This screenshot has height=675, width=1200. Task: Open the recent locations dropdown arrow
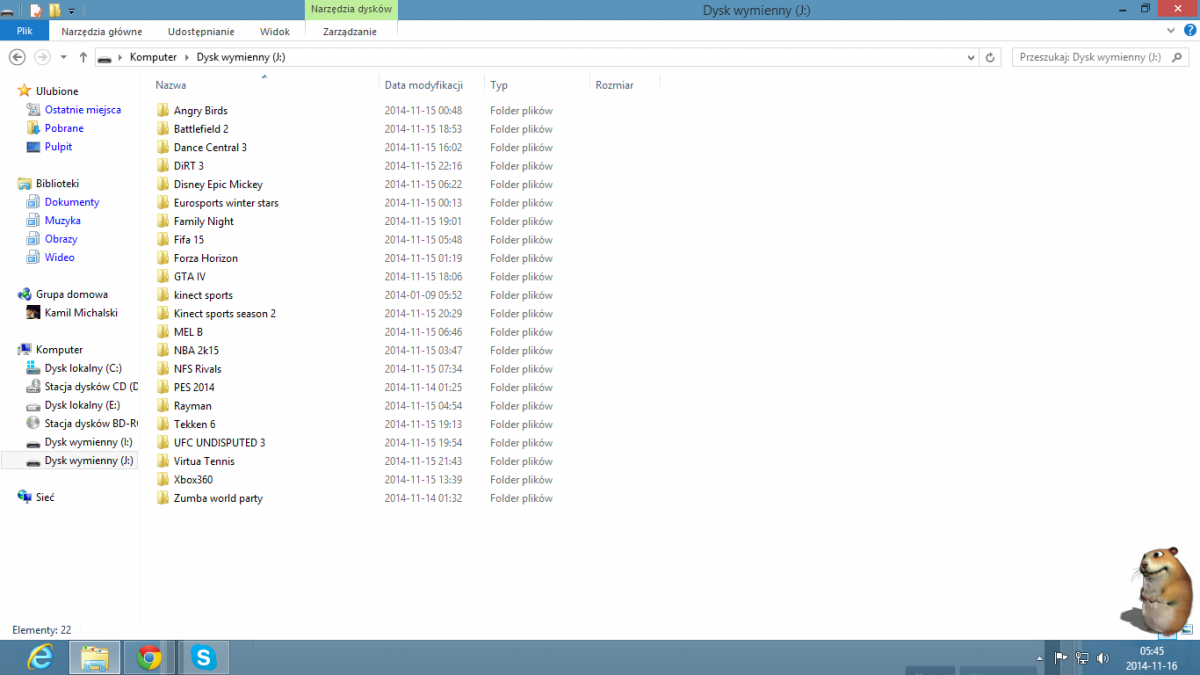click(x=63, y=57)
